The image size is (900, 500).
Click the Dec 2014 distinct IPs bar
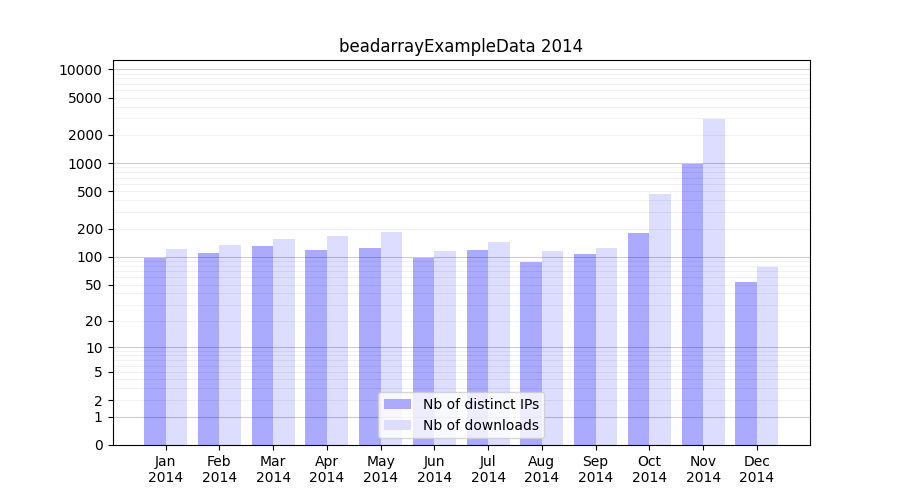(746, 363)
